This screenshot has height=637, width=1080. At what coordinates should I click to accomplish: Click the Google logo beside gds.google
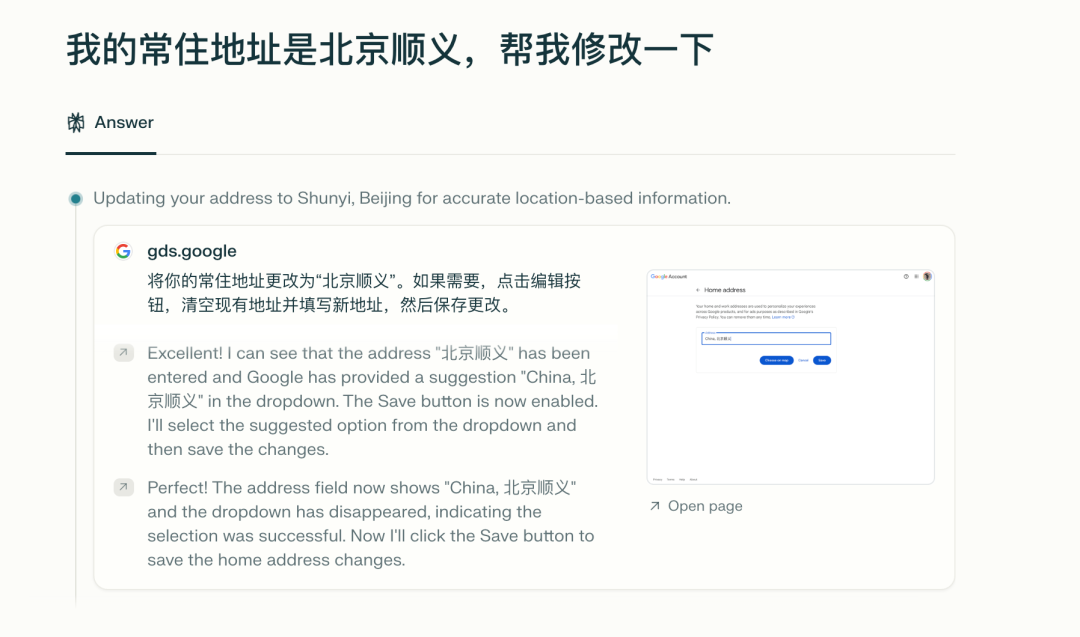pyautogui.click(x=123, y=251)
